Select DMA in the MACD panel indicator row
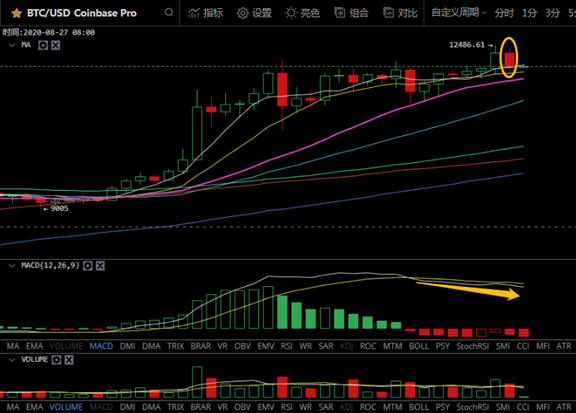576x413 pixels. pyautogui.click(x=151, y=346)
